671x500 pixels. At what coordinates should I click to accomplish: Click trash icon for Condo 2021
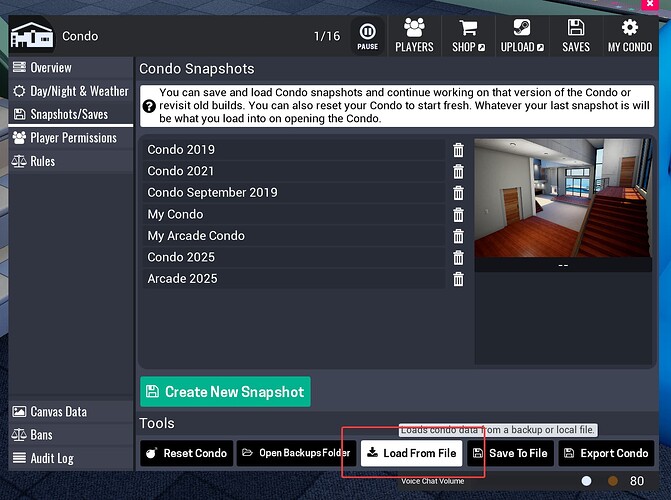[458, 171]
